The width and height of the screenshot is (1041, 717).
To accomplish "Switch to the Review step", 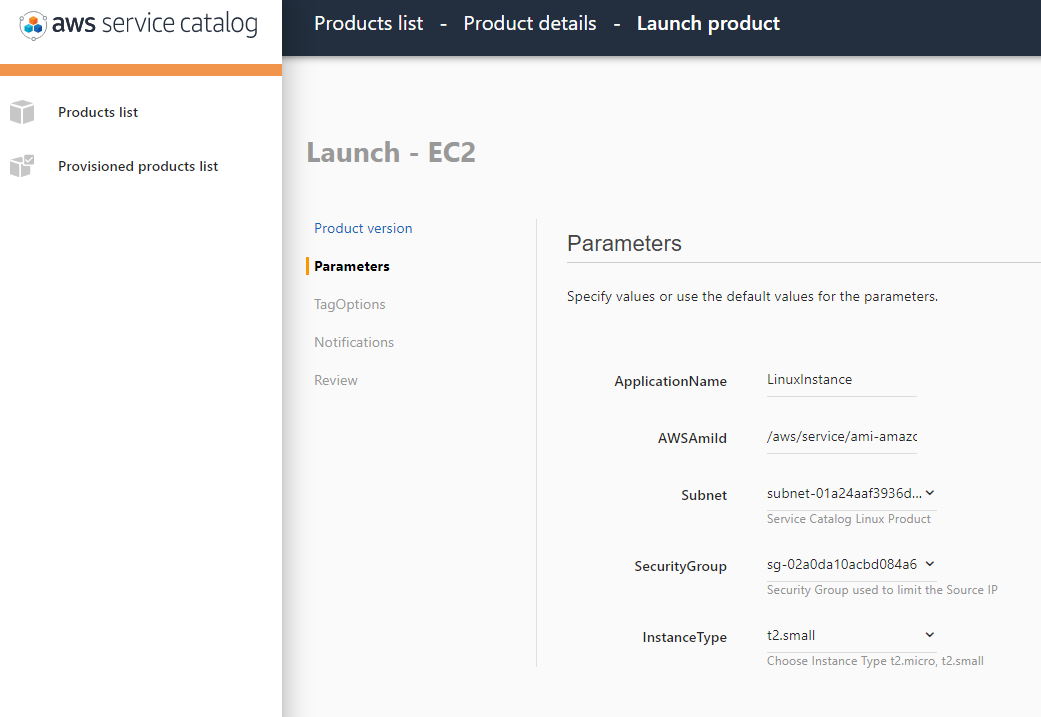I will tap(336, 380).
